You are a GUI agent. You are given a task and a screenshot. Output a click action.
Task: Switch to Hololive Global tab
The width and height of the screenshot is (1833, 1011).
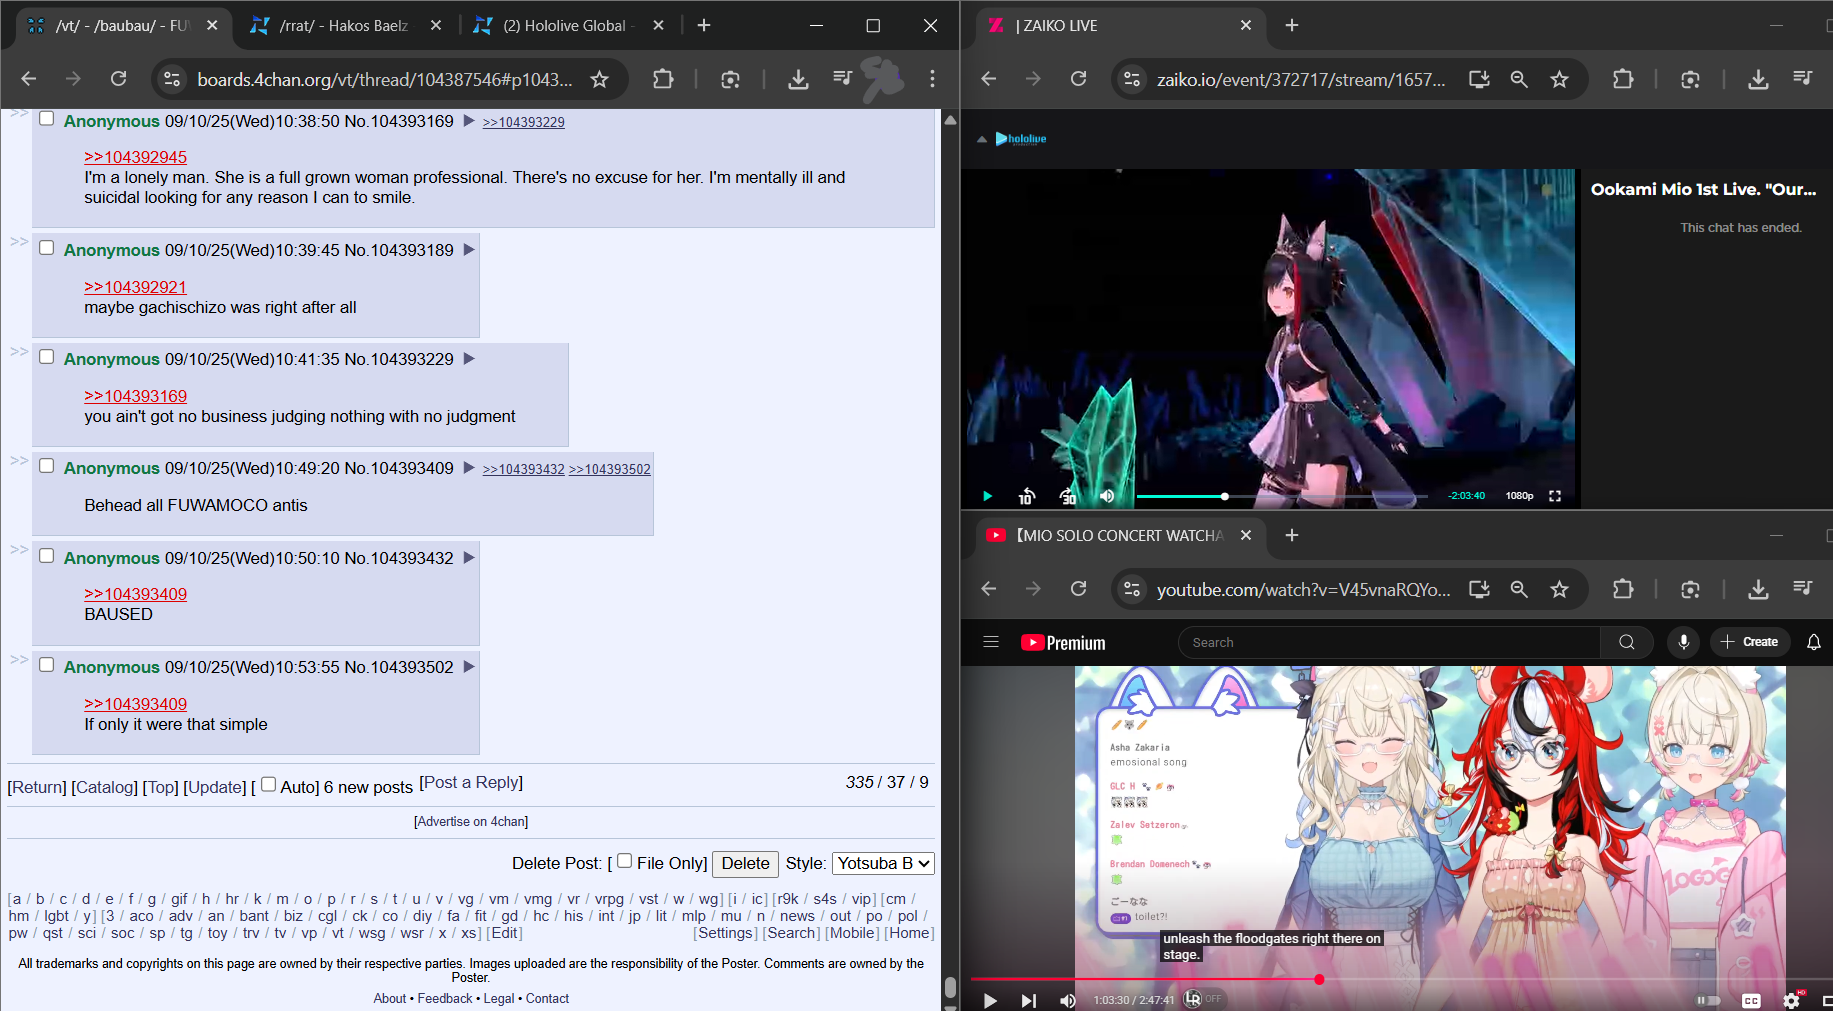click(564, 26)
